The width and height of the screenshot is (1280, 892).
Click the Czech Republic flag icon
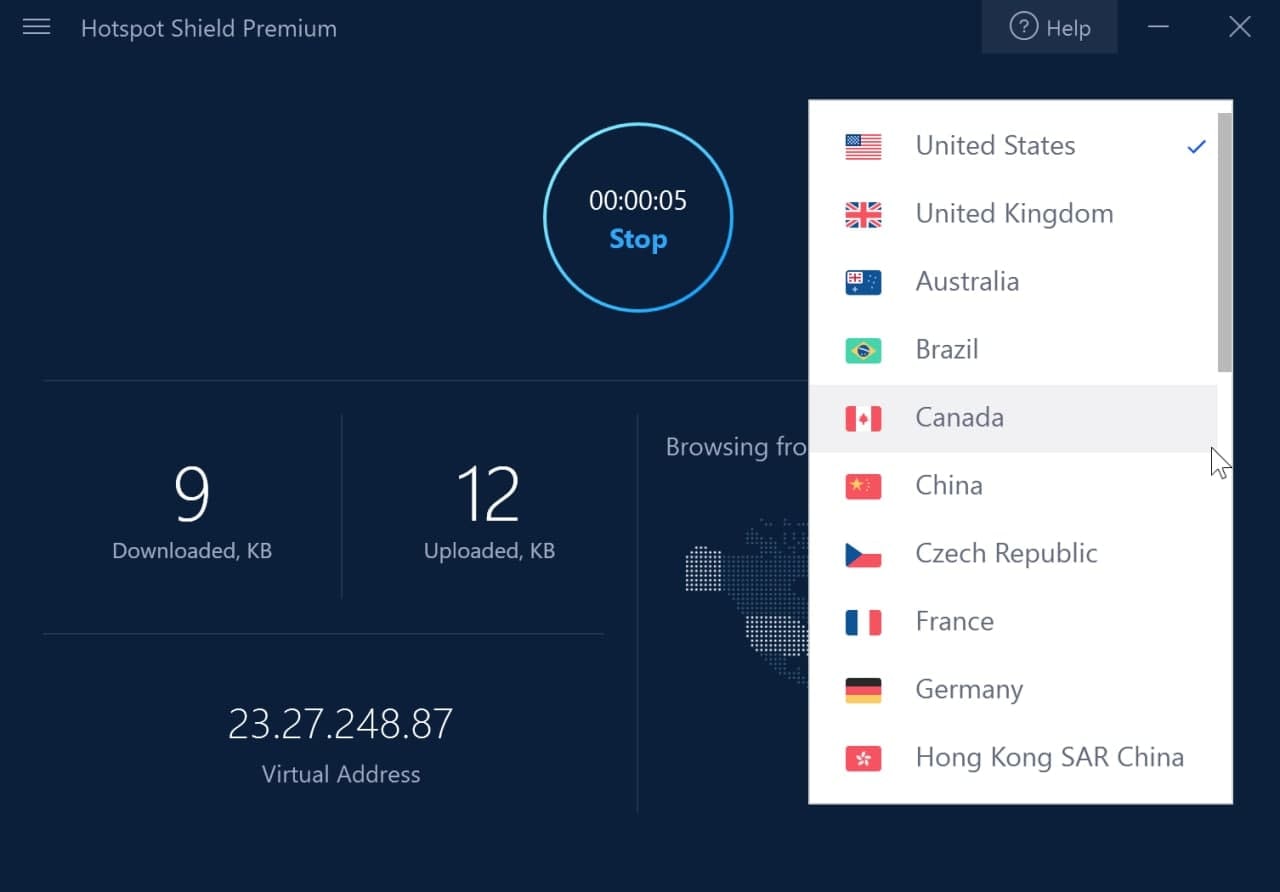tap(863, 554)
